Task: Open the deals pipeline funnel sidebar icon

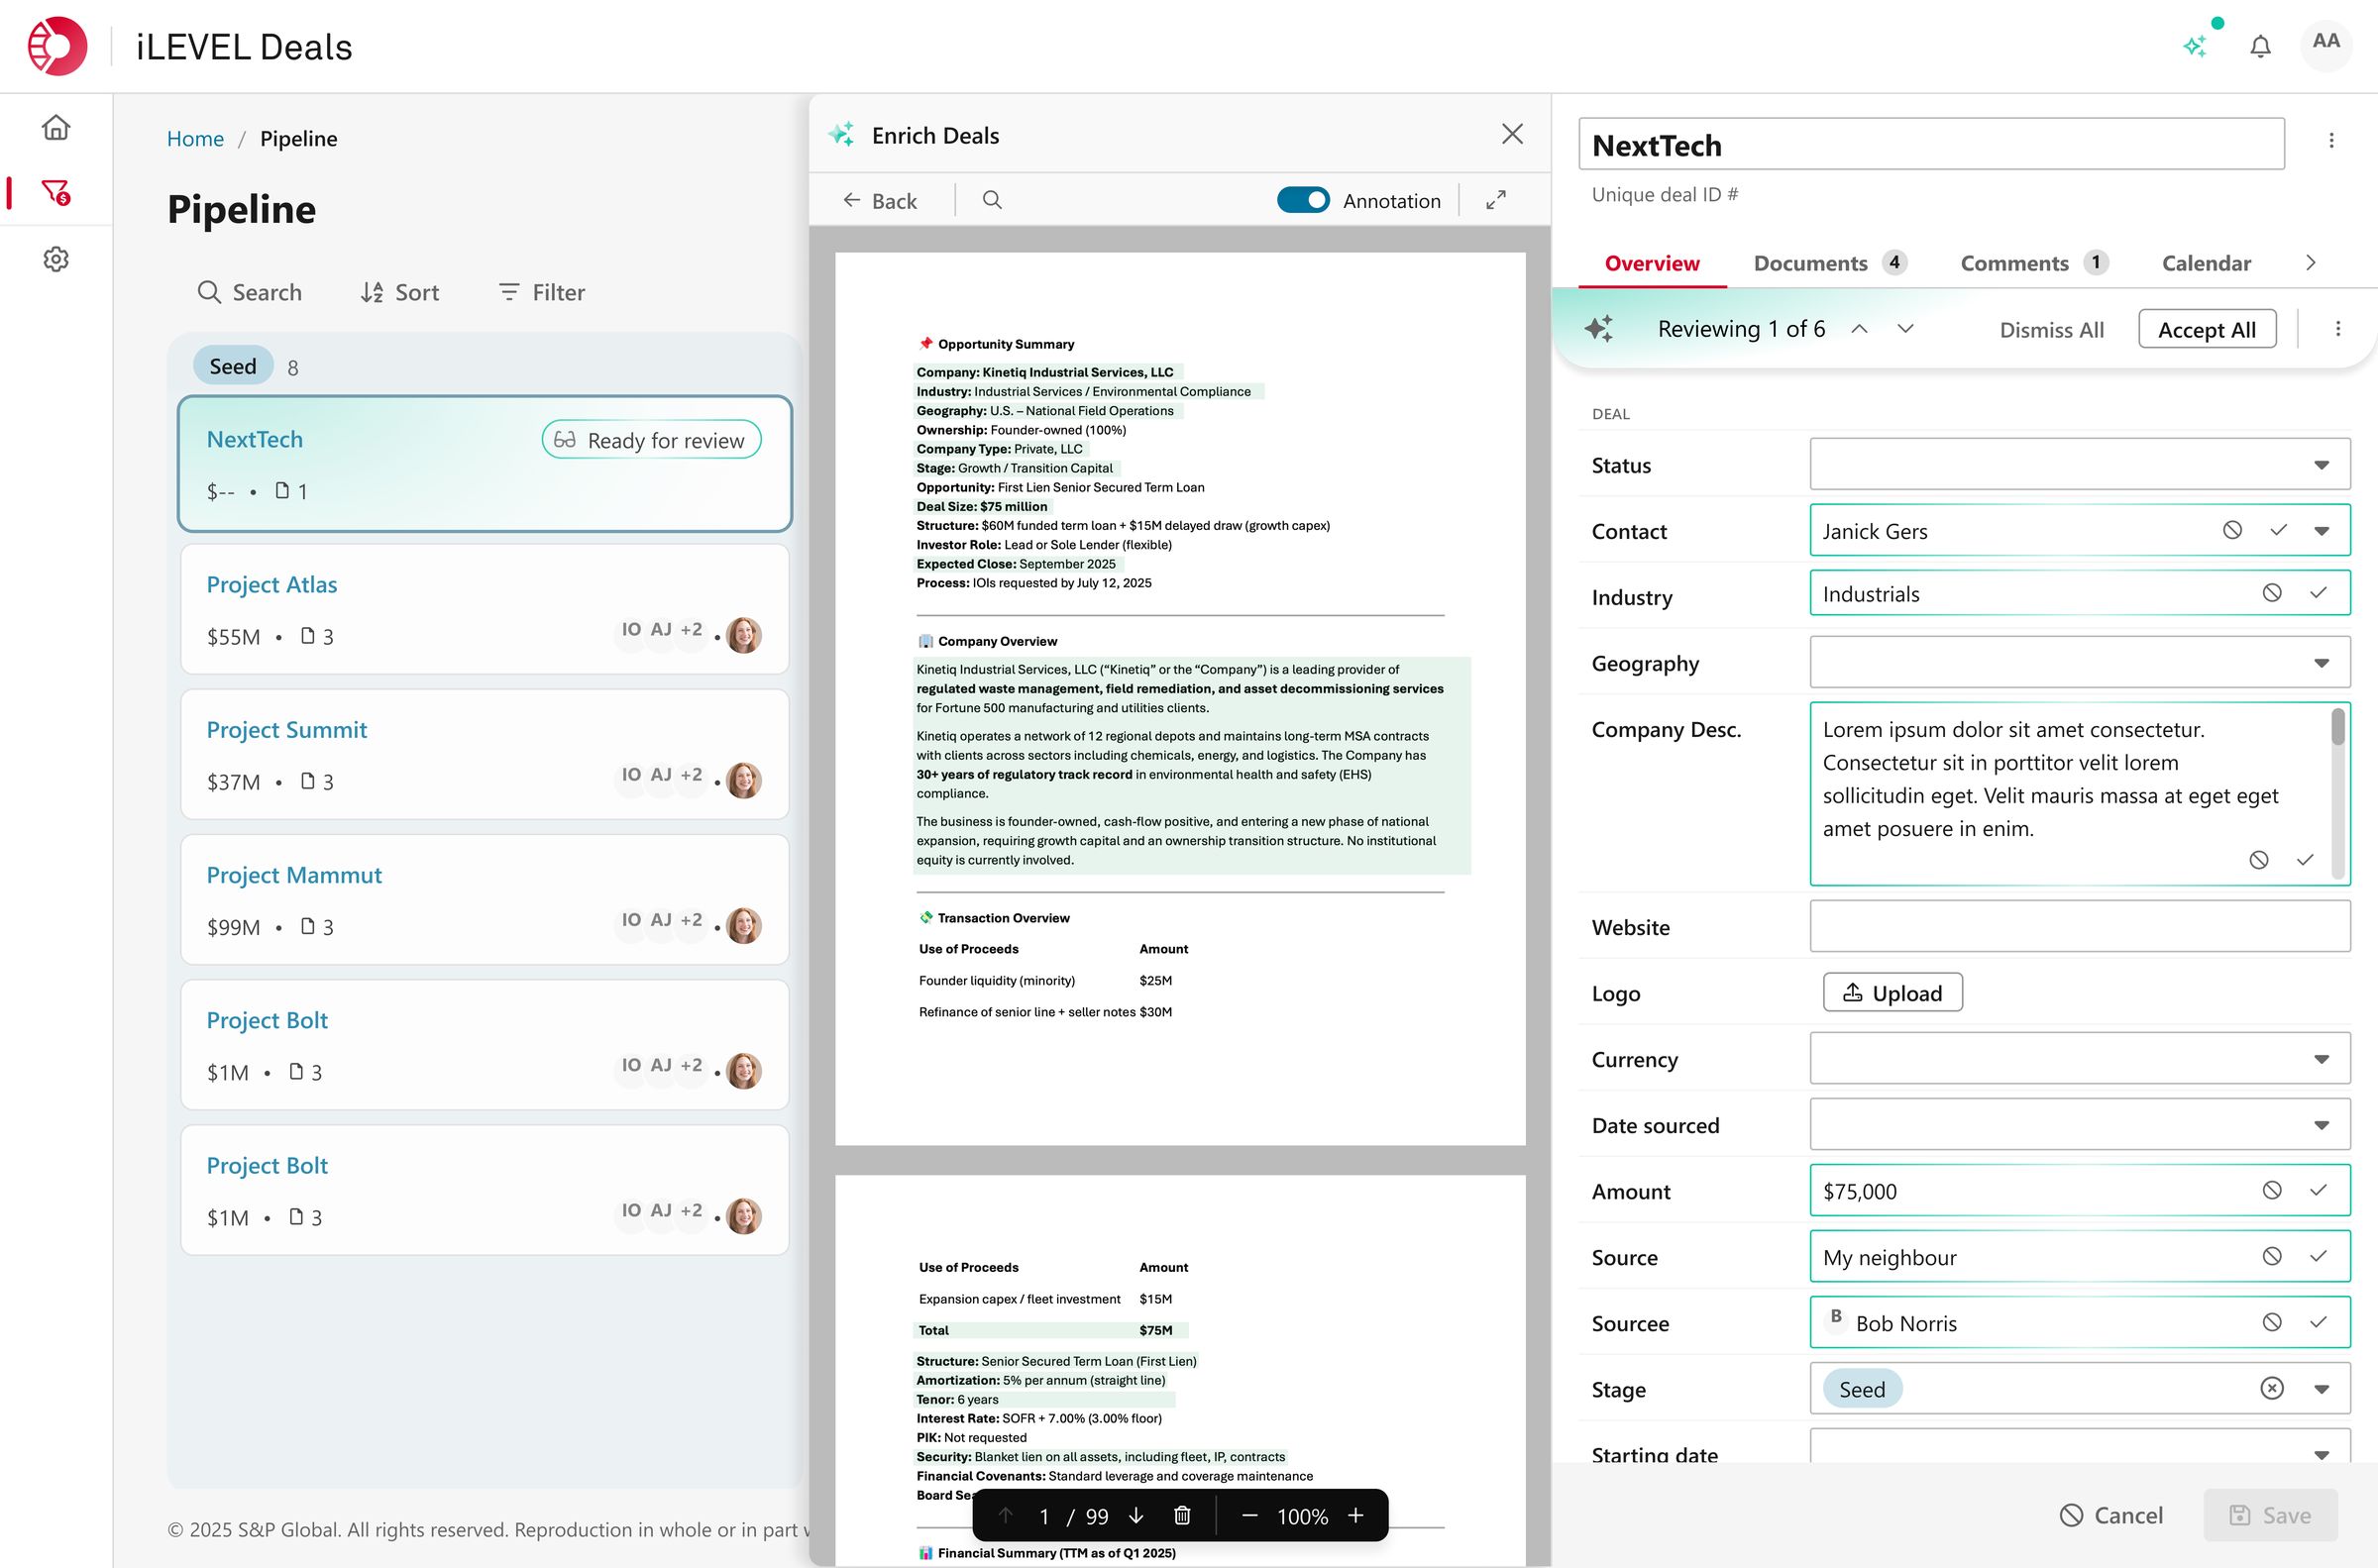Action: (56, 192)
